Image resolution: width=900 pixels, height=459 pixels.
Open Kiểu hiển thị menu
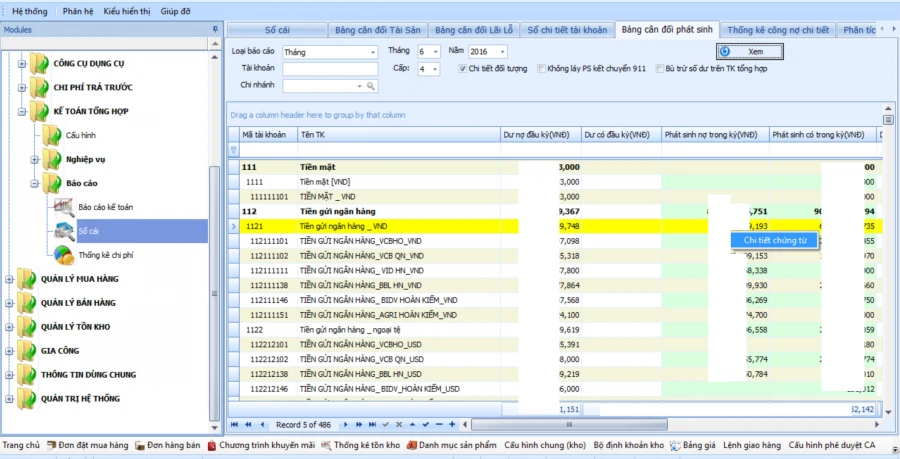coord(127,11)
